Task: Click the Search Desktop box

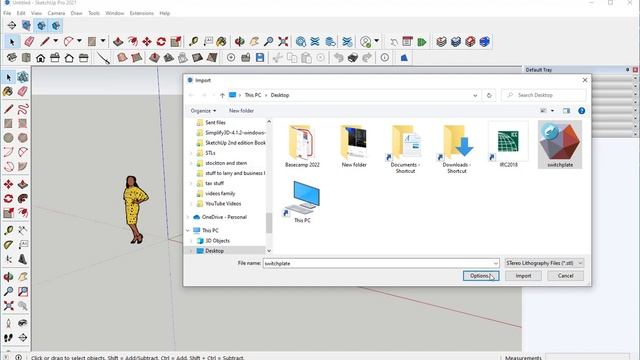Action: point(544,95)
